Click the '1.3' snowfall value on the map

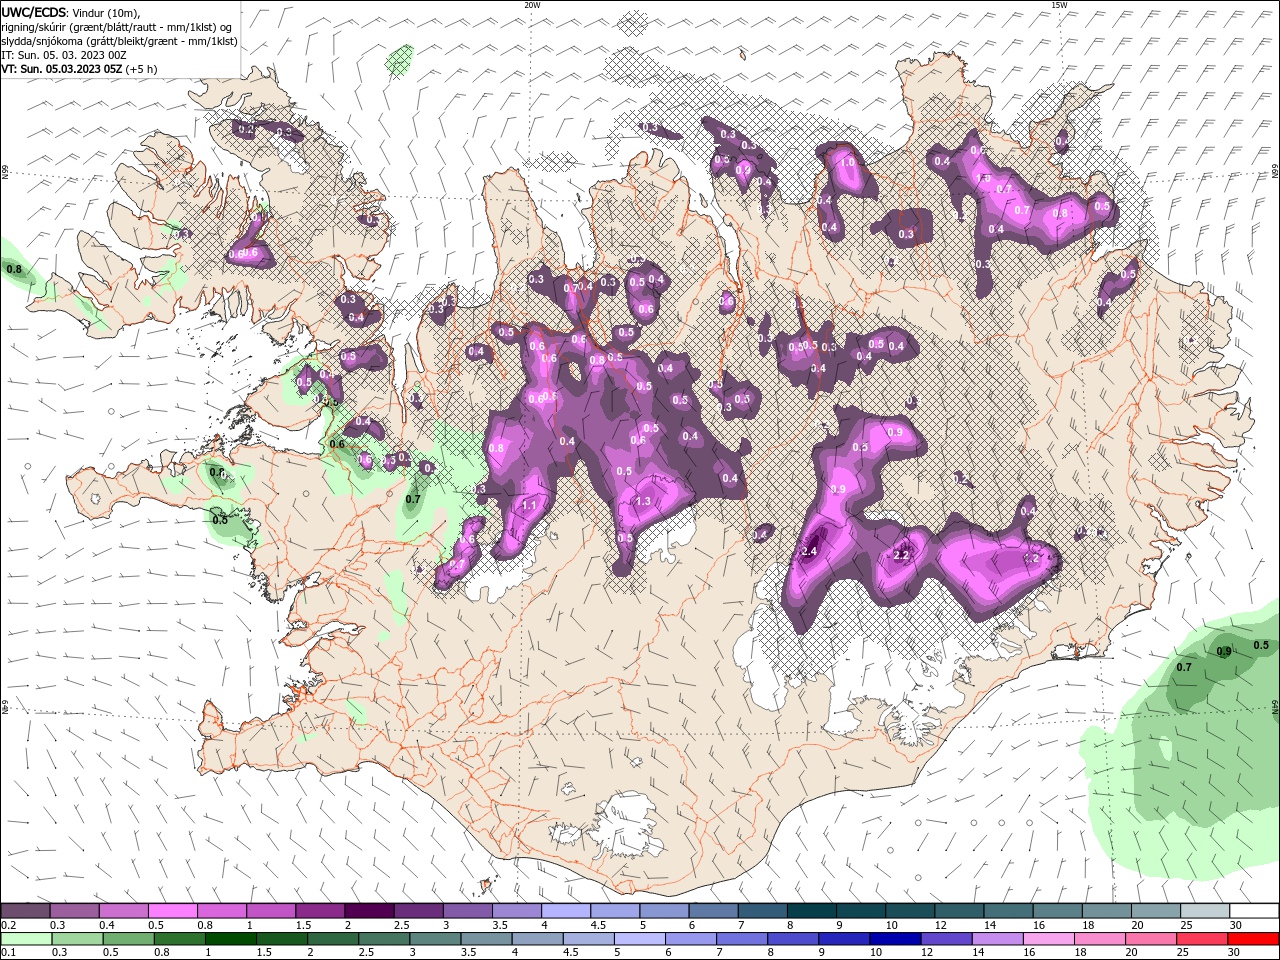643,501
